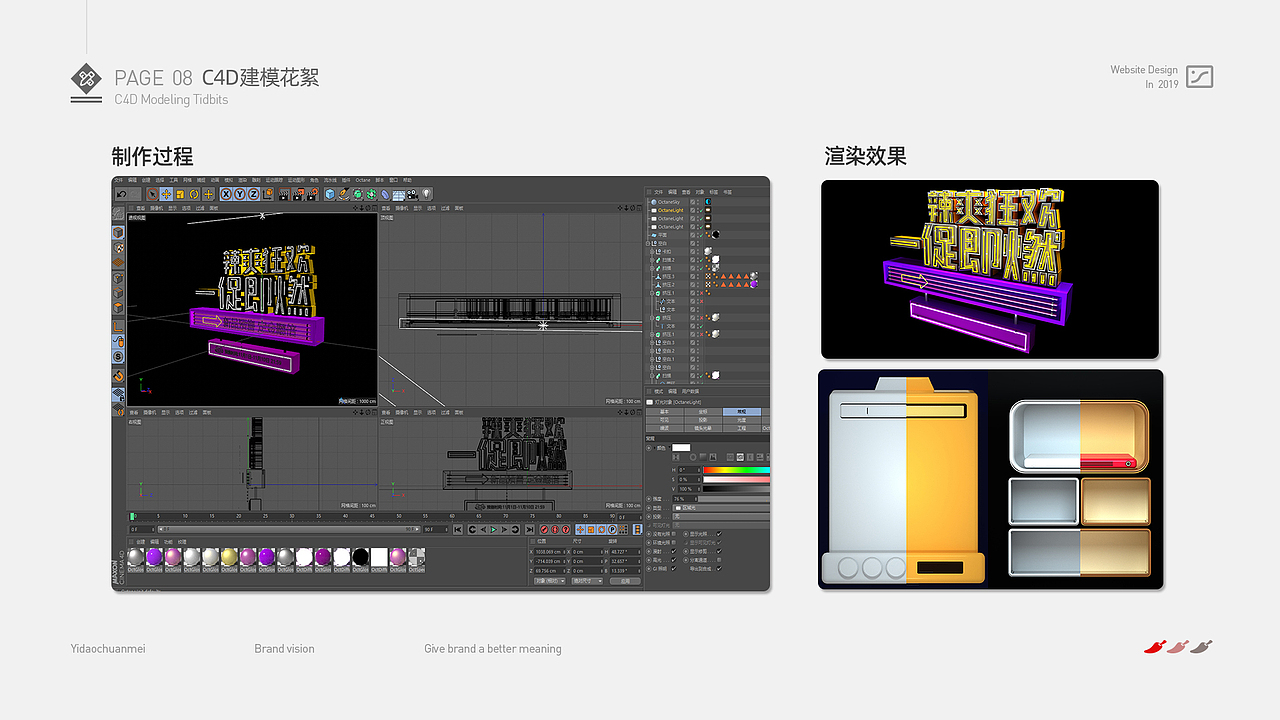Expand the 空白.3 object group
Image resolution: width=1280 pixels, height=720 pixels.
(x=652, y=343)
